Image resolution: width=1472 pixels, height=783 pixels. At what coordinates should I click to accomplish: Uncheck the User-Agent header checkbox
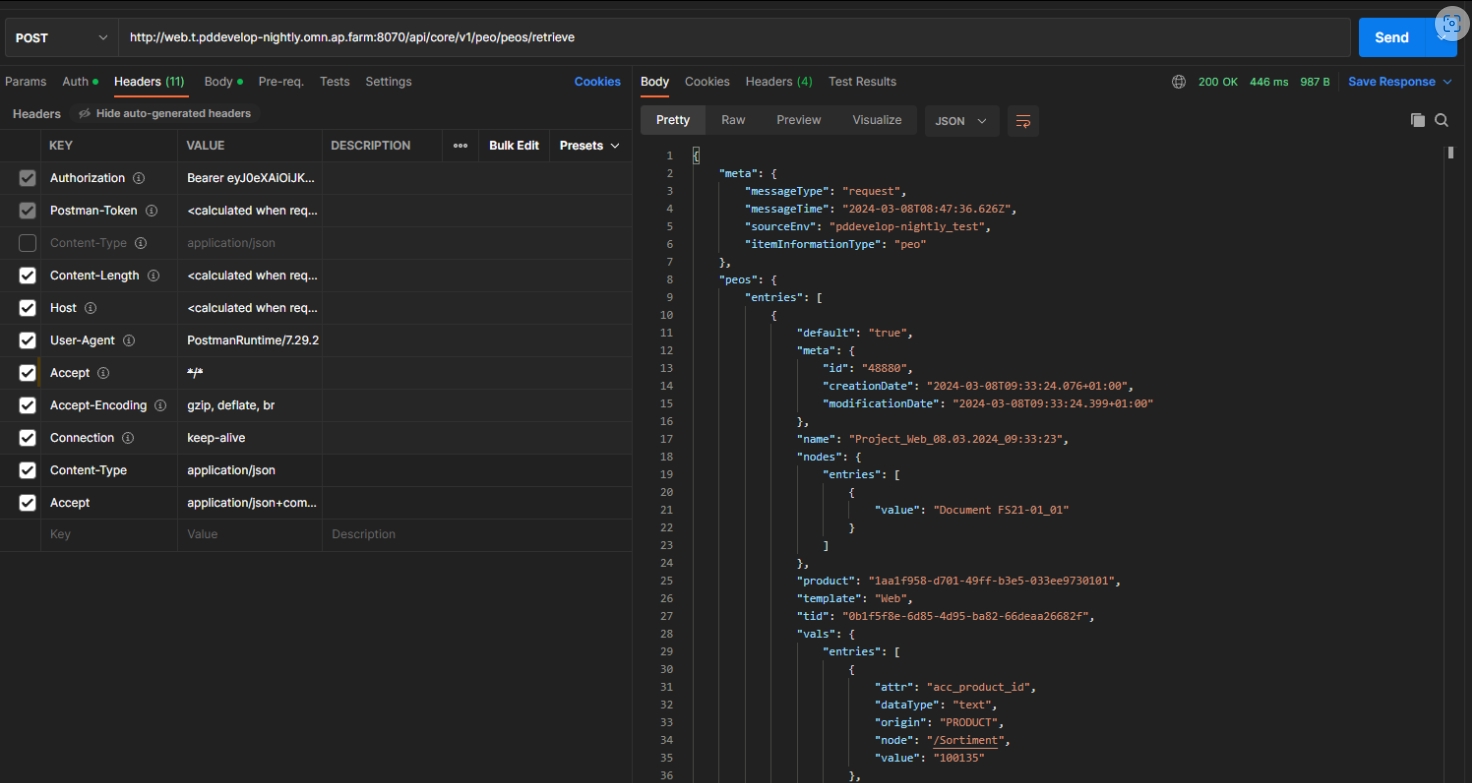click(28, 340)
